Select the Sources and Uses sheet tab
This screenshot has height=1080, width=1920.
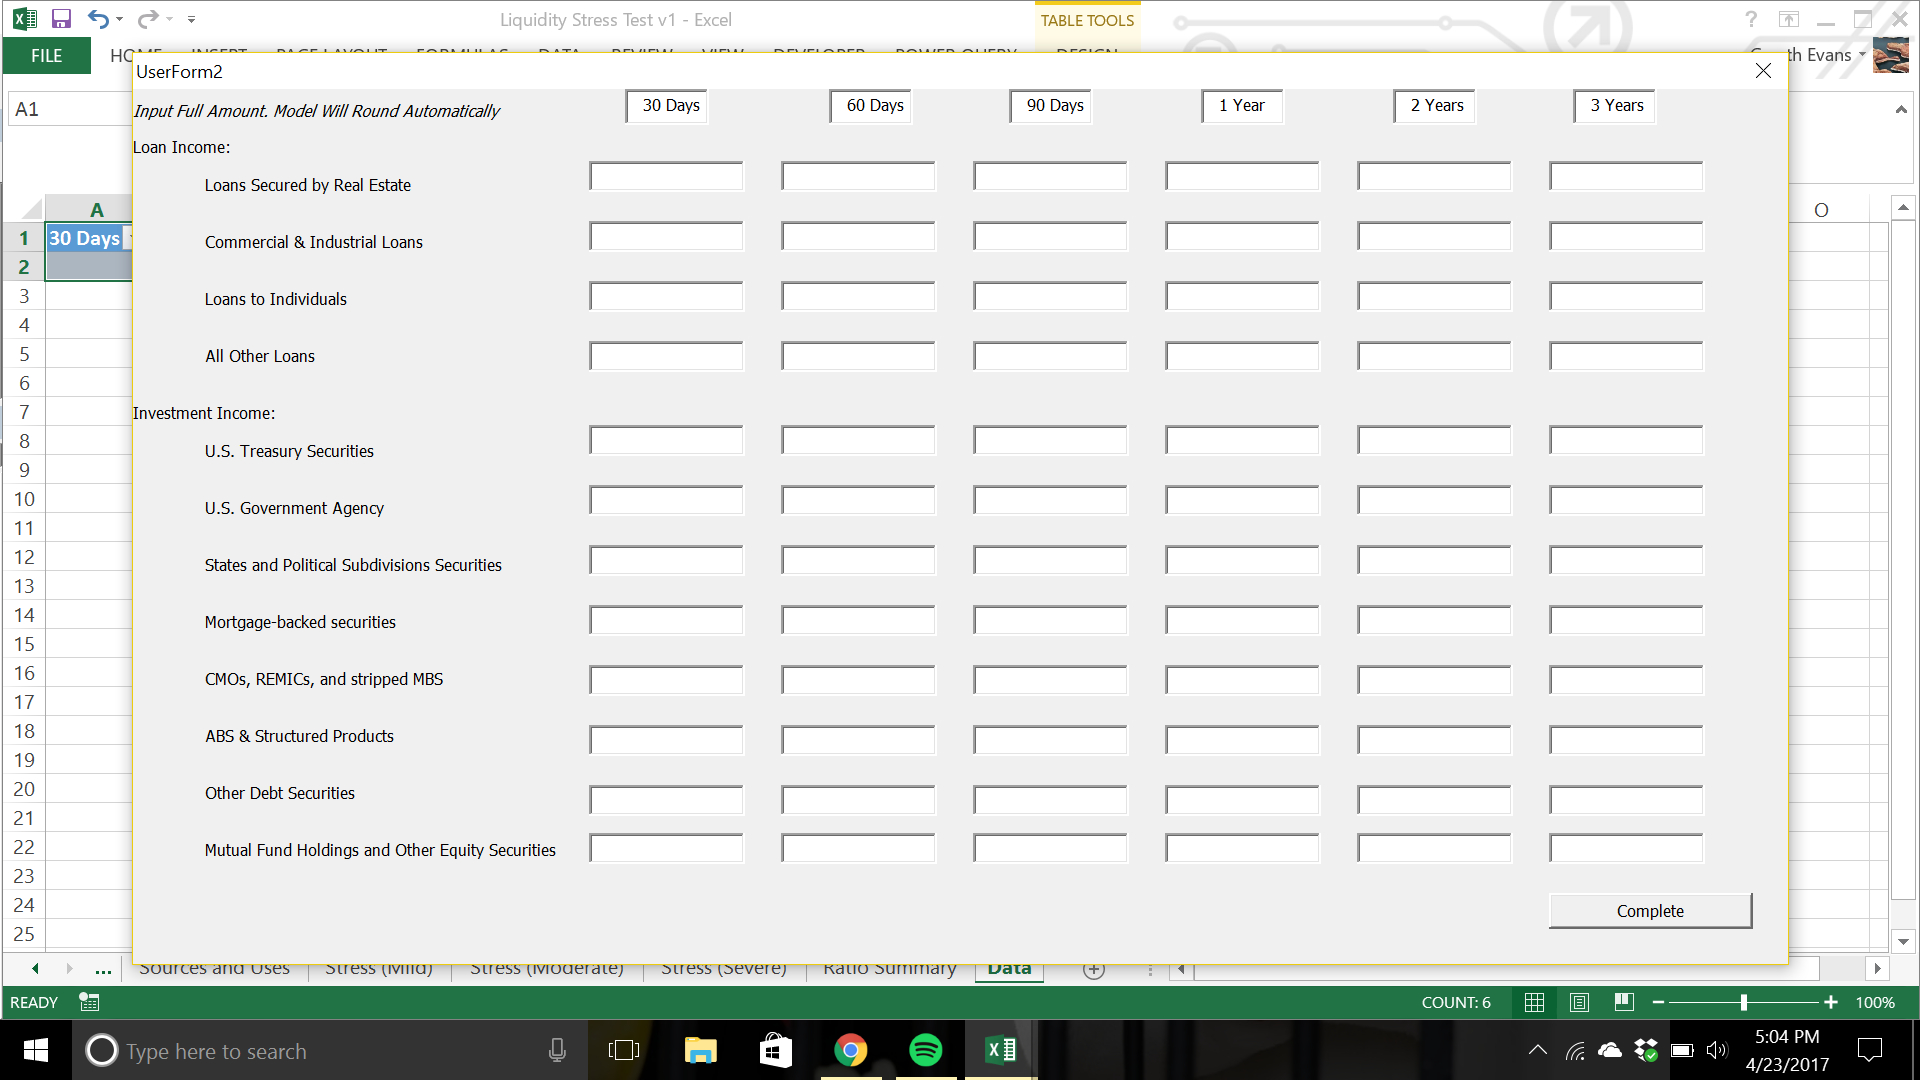pos(214,968)
